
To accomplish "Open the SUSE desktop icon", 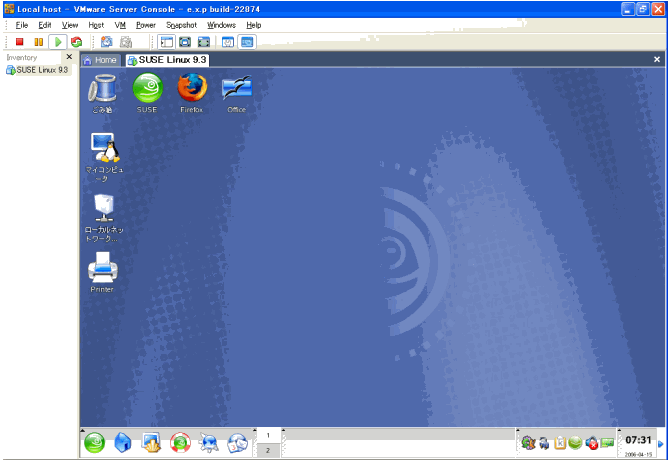I will [147, 89].
